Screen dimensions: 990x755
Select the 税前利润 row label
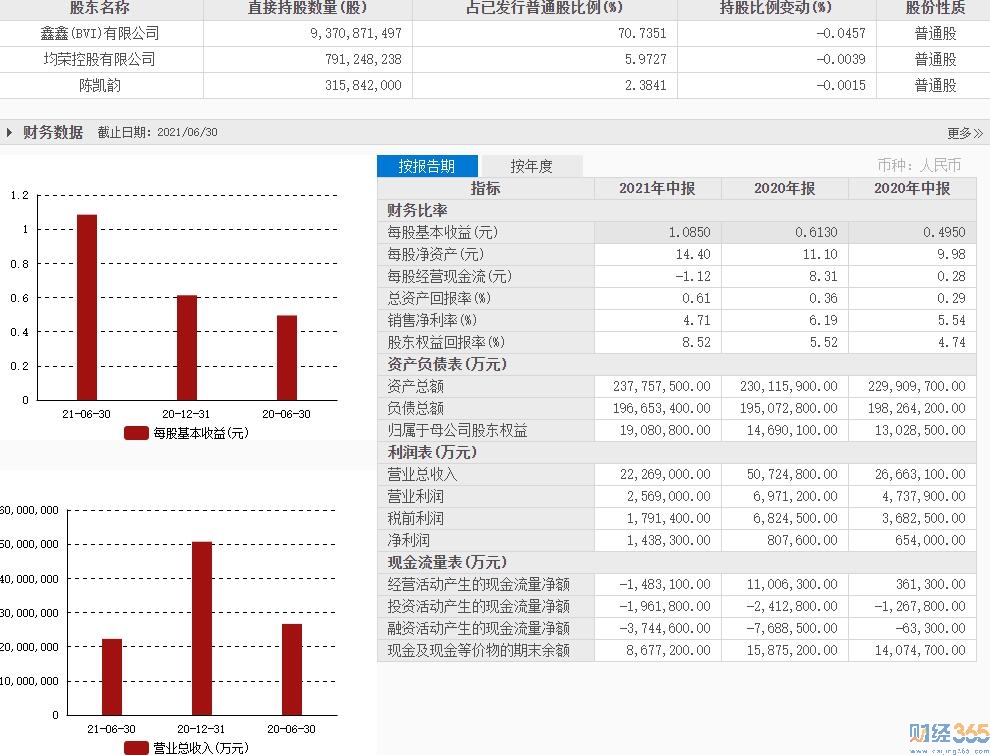click(415, 518)
